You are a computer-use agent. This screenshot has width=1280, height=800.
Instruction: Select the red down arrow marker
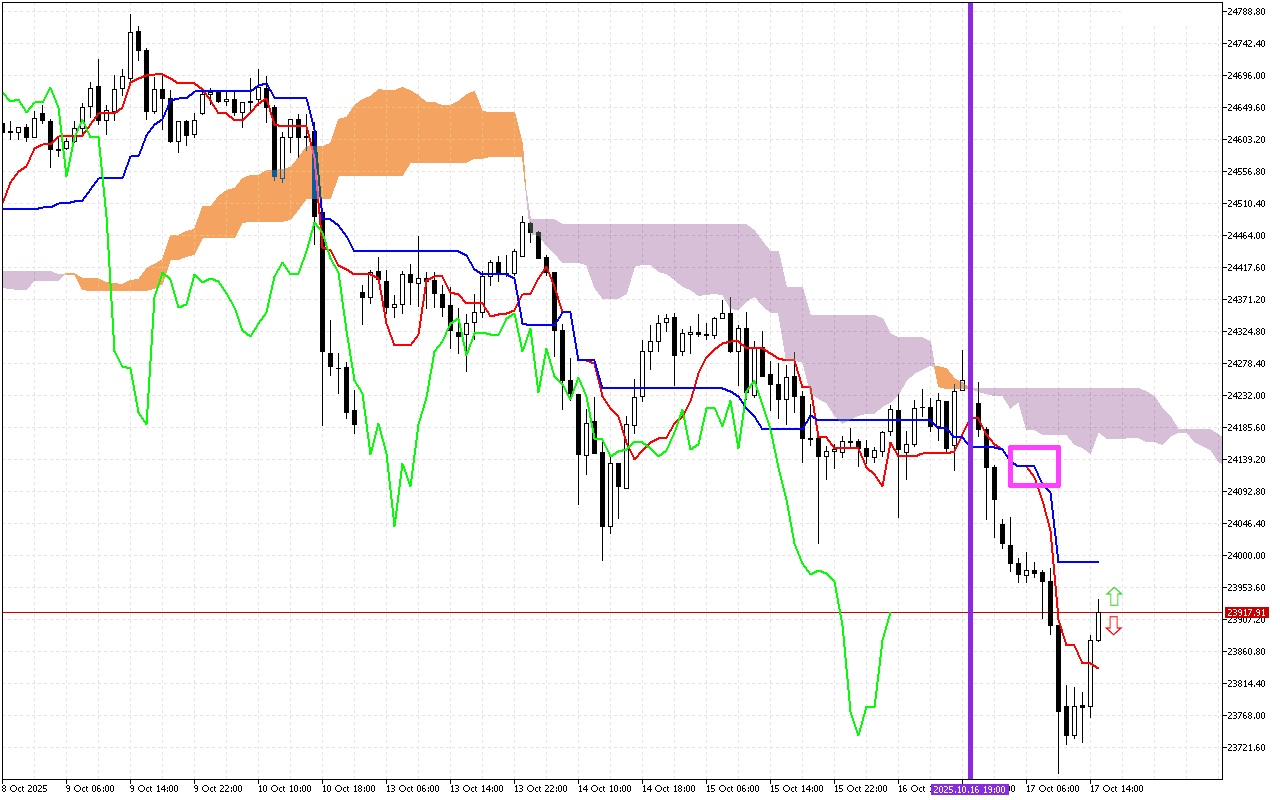1114,625
